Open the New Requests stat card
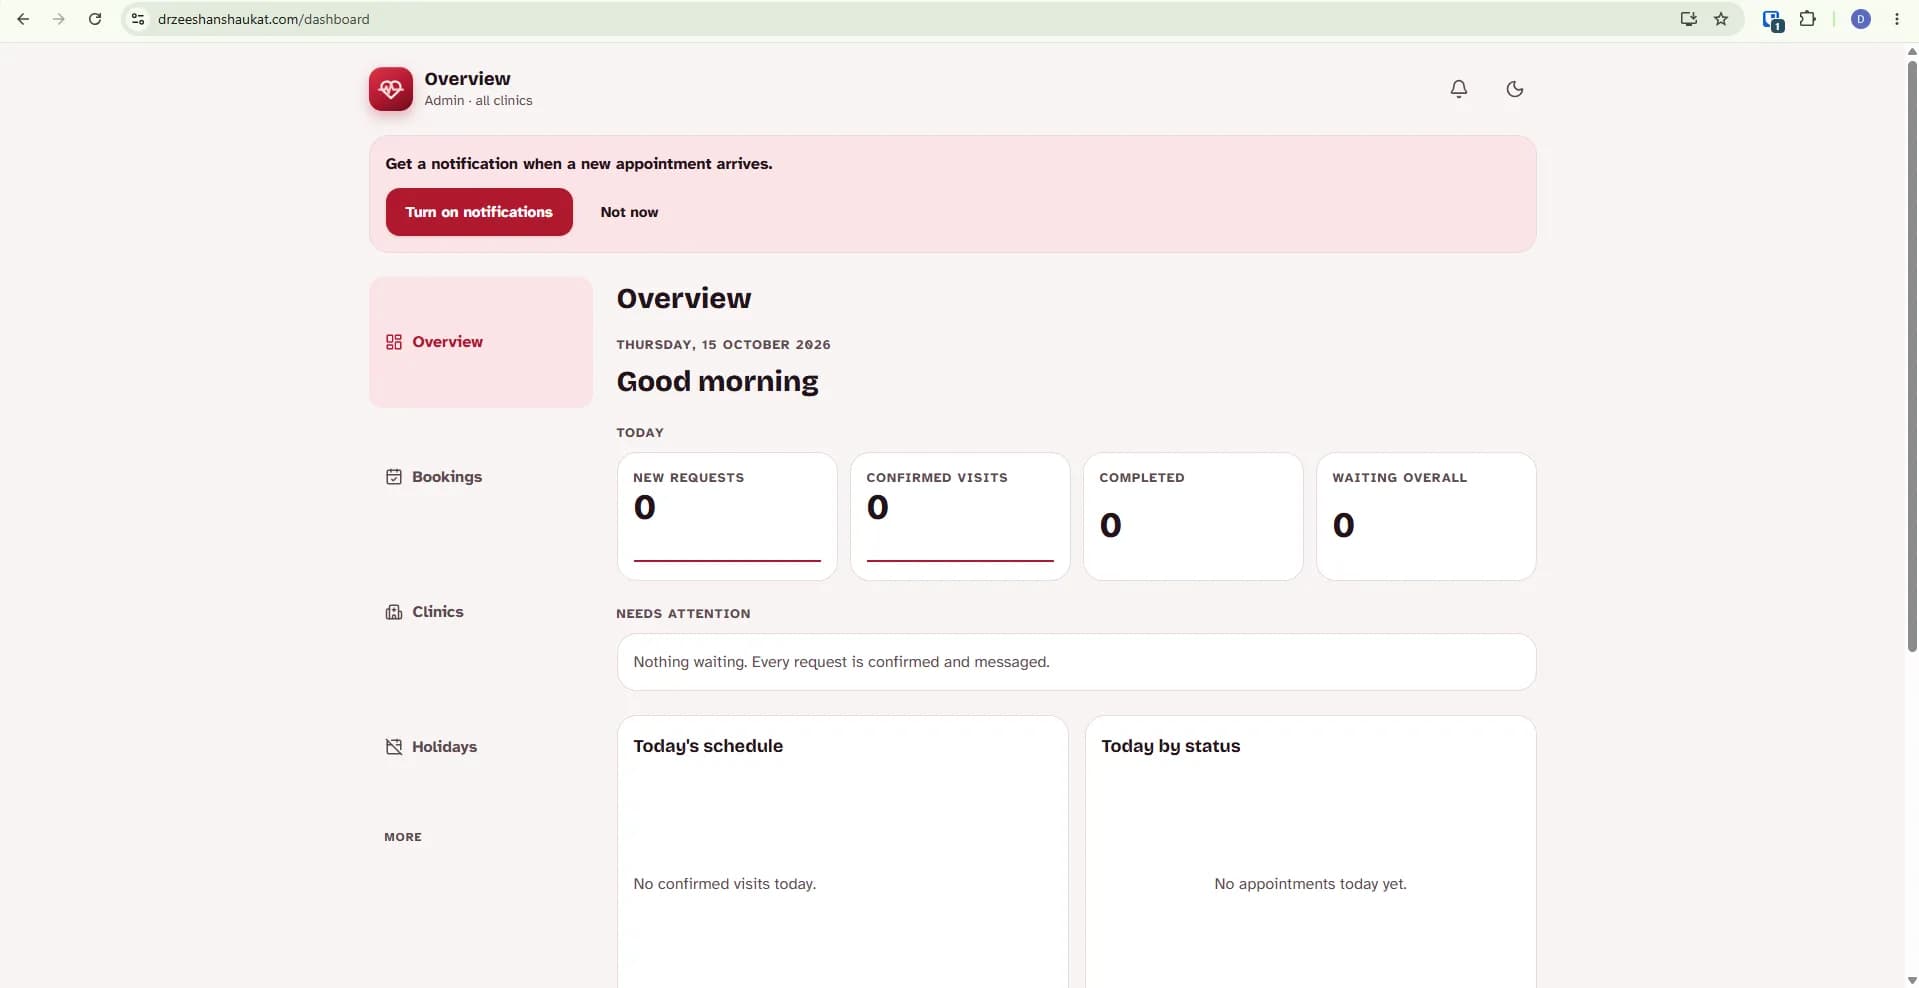 coord(727,517)
